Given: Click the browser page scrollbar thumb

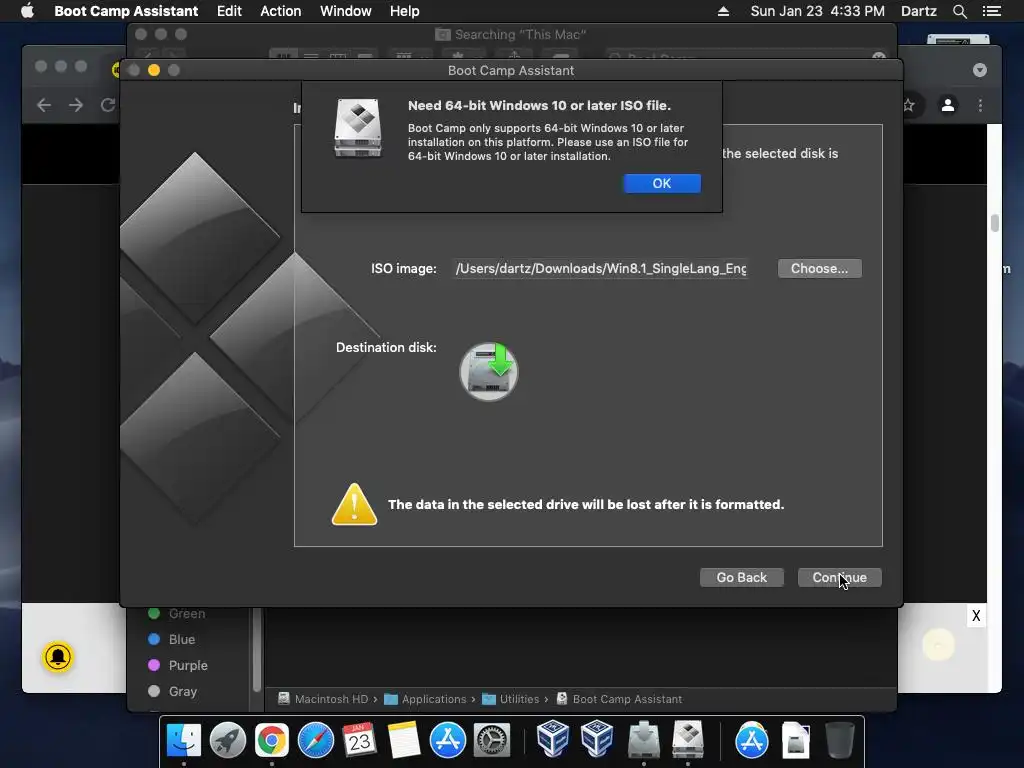Looking at the screenshot, I should 995,223.
